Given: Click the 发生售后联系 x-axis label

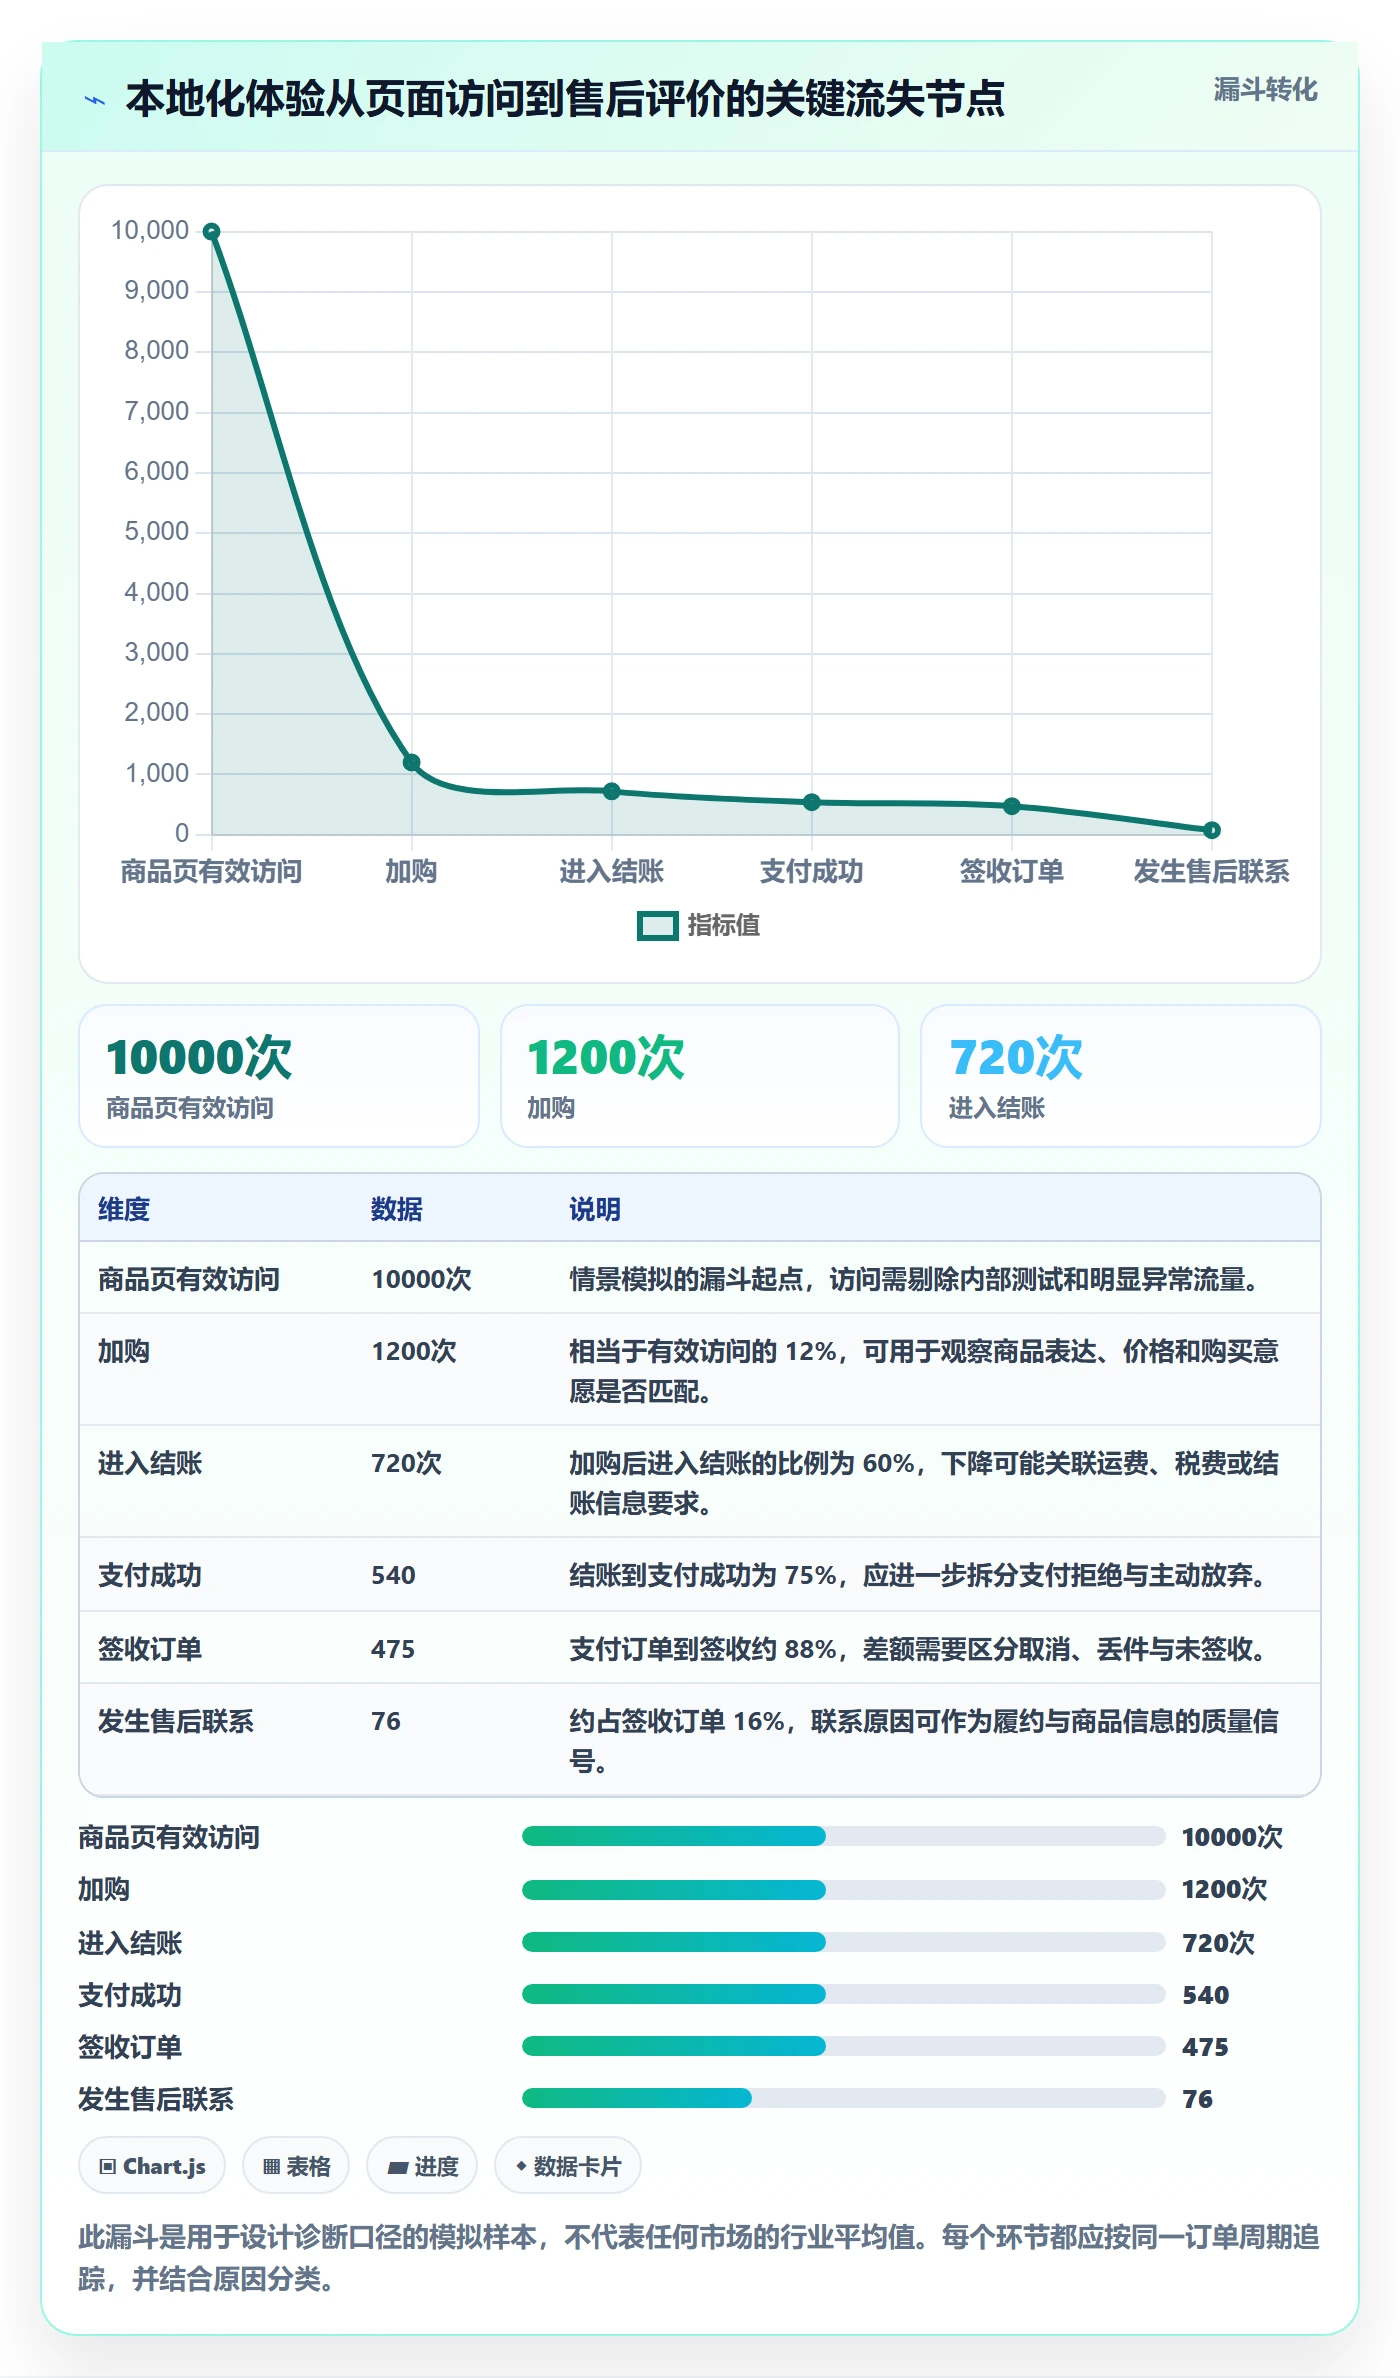Looking at the screenshot, I should [x=1212, y=872].
